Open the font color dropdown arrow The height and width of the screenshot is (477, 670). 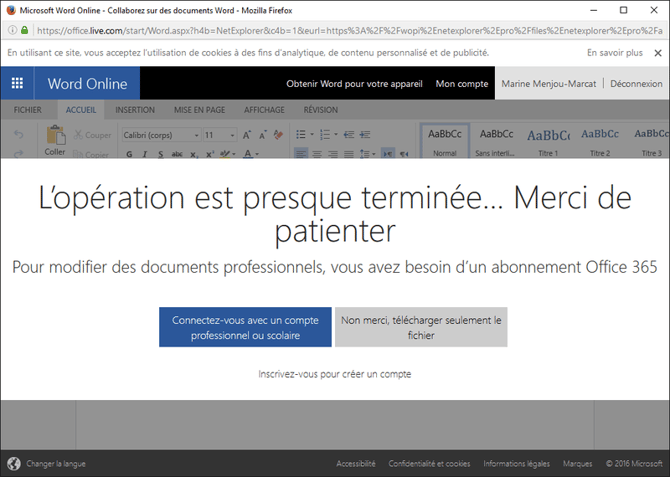point(257,154)
